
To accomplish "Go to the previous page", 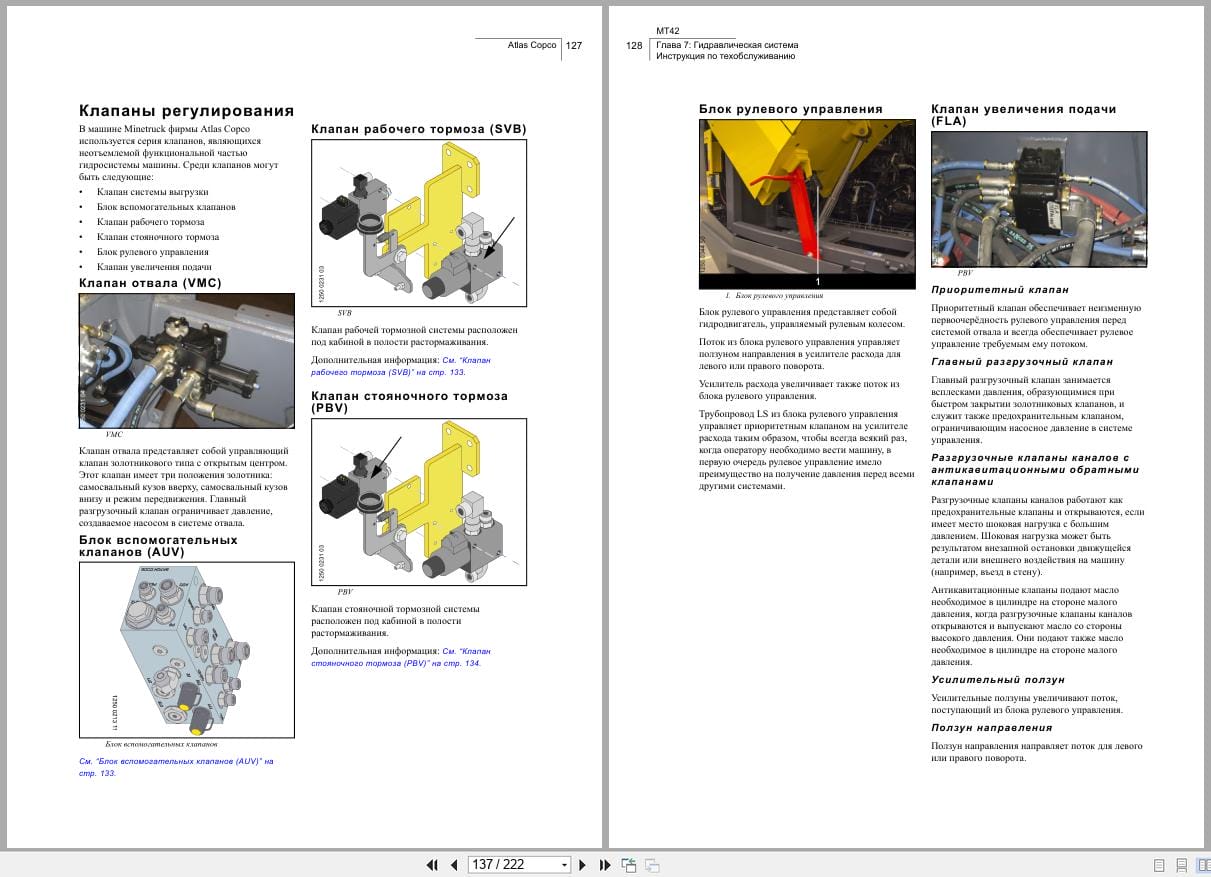I will click(453, 865).
